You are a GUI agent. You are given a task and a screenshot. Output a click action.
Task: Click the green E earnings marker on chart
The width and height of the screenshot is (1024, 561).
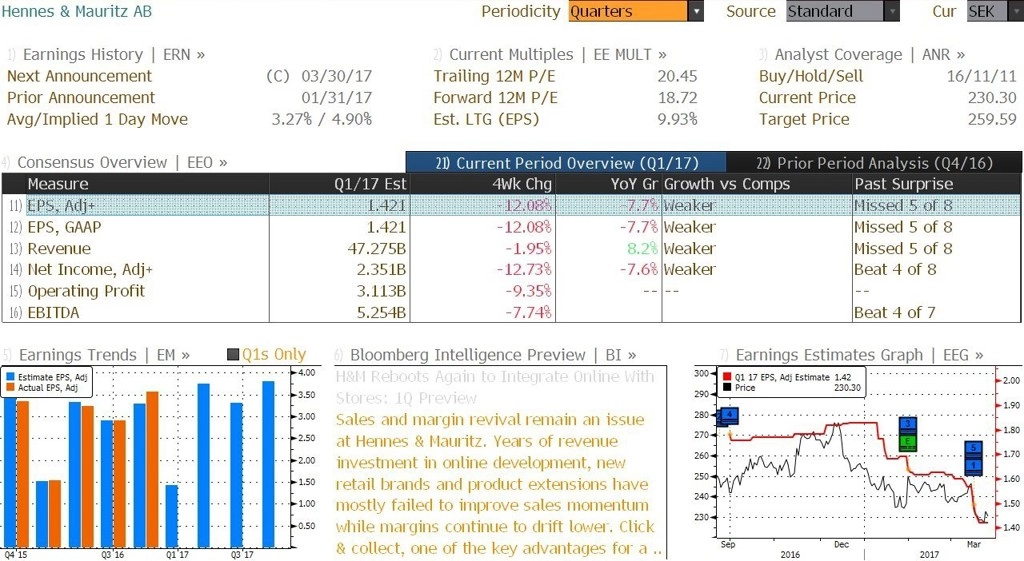[x=908, y=441]
